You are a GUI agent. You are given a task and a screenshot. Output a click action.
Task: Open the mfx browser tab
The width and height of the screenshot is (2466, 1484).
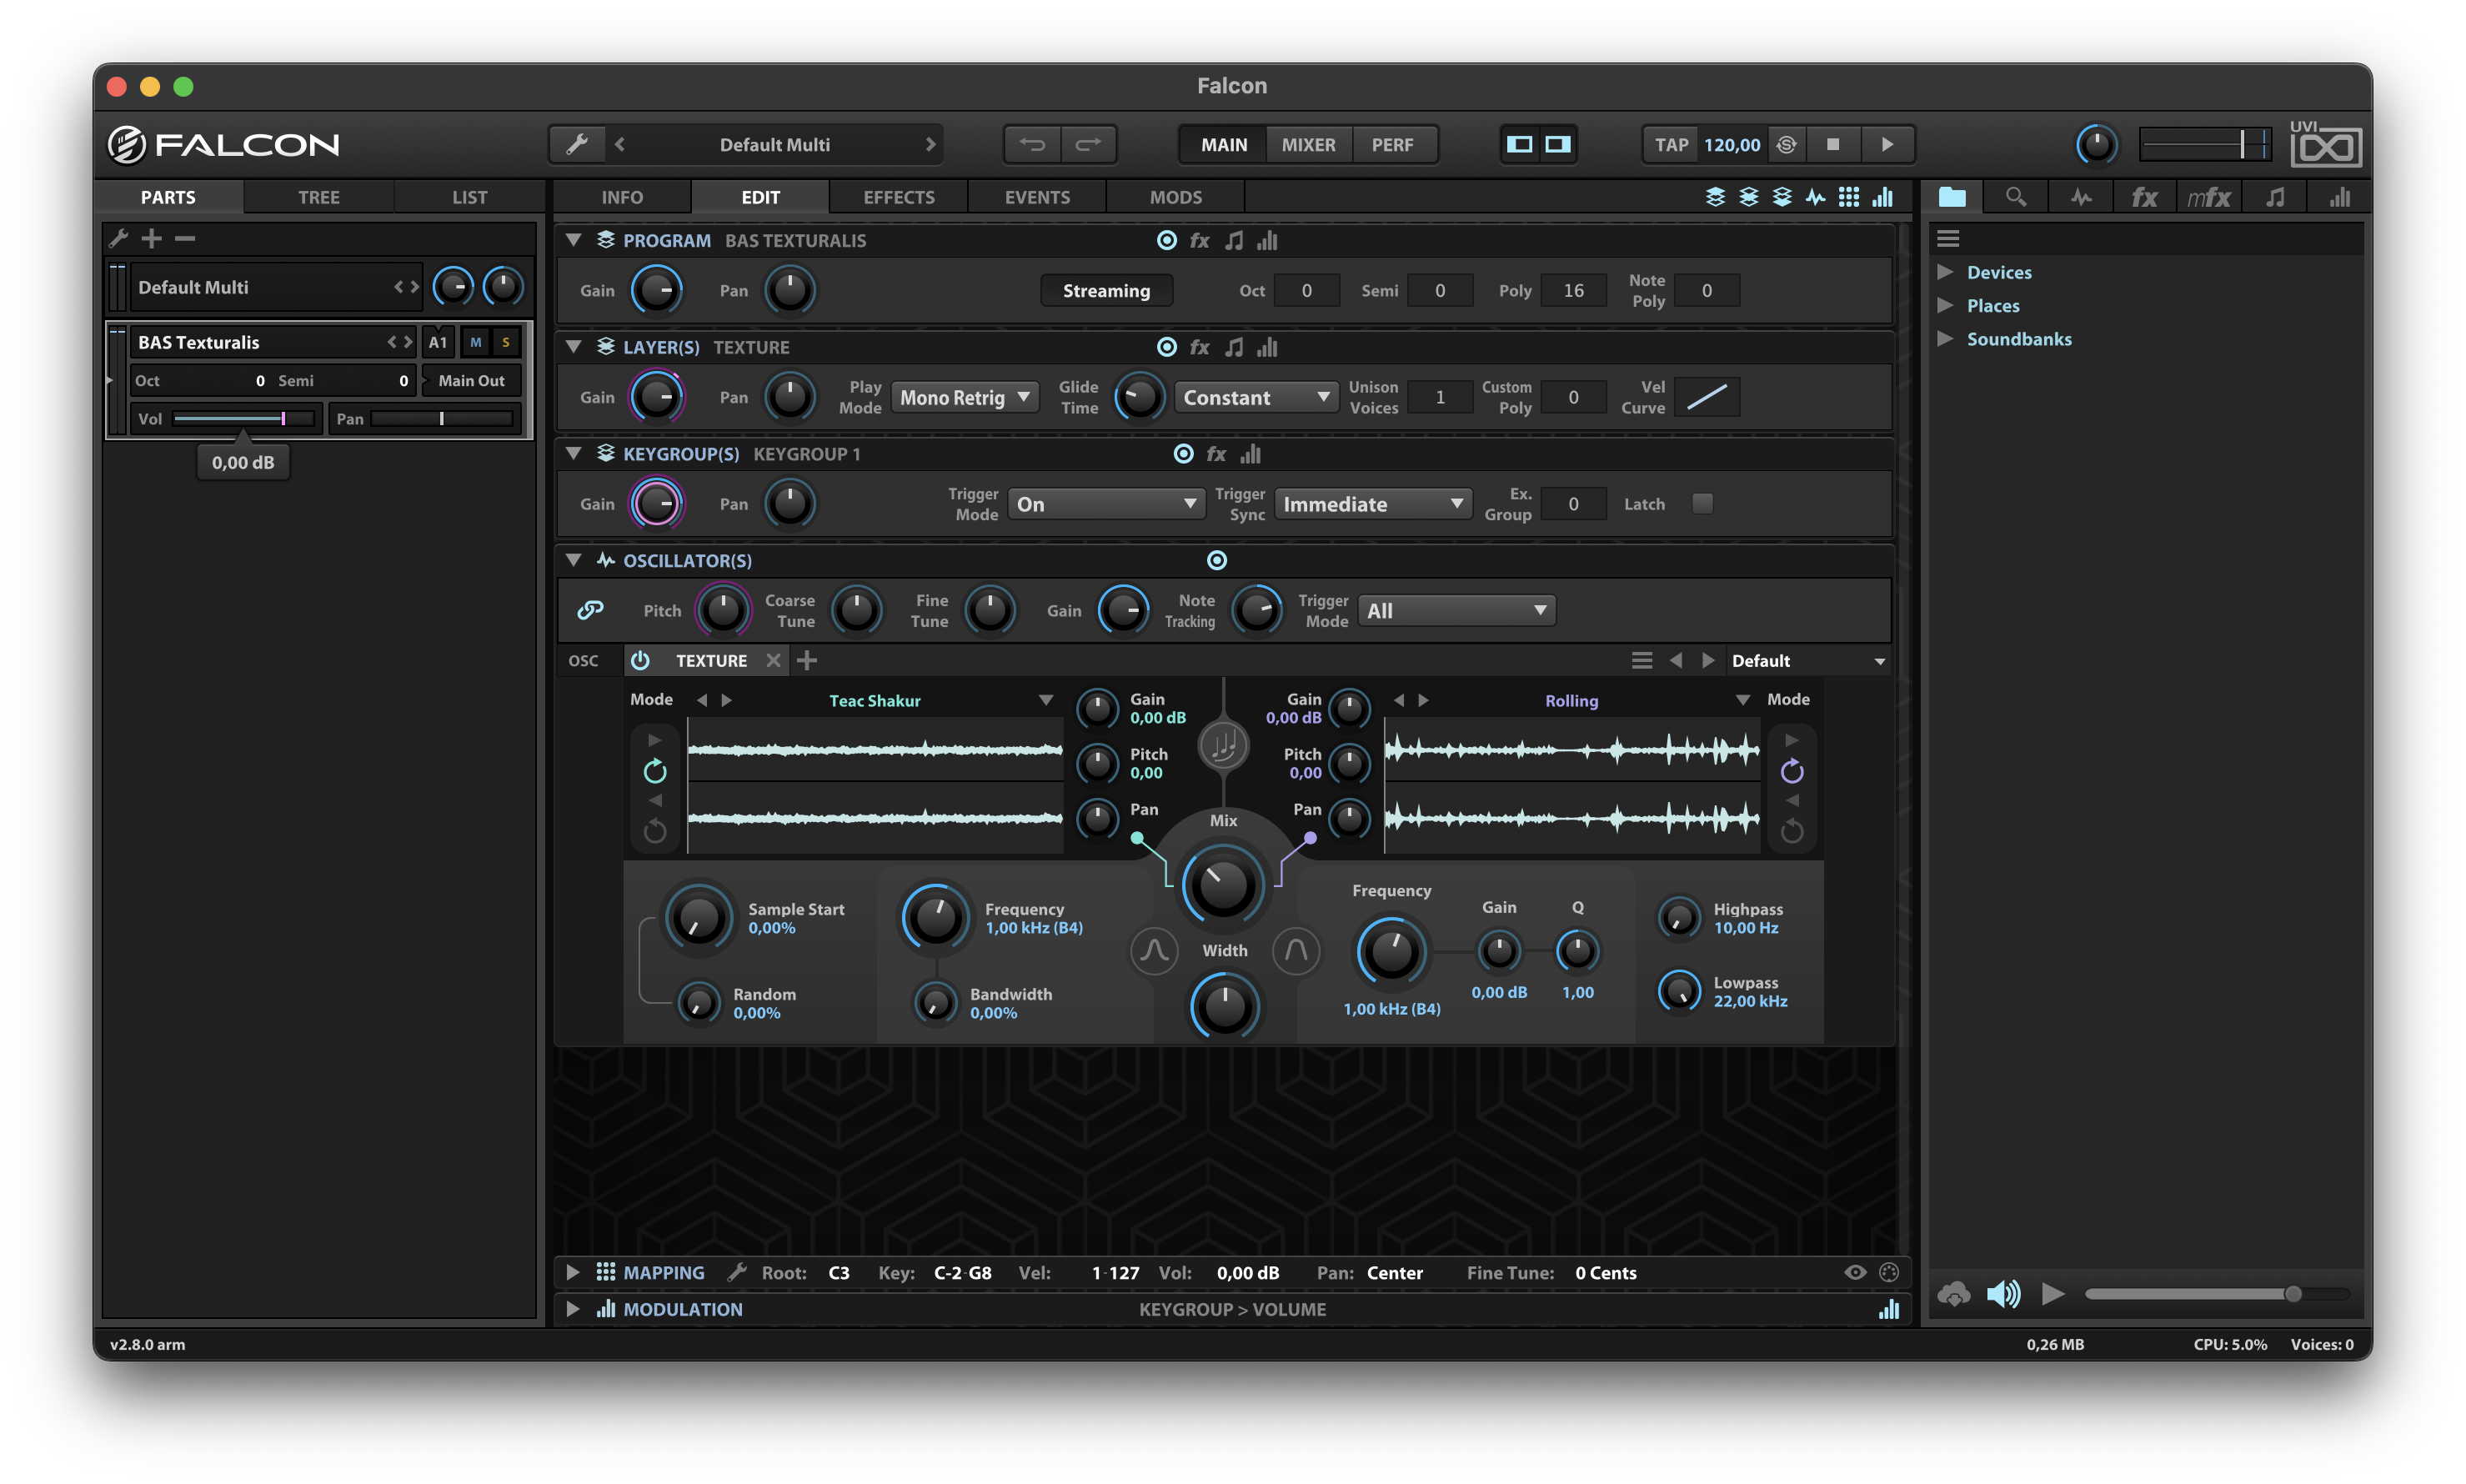(2208, 197)
